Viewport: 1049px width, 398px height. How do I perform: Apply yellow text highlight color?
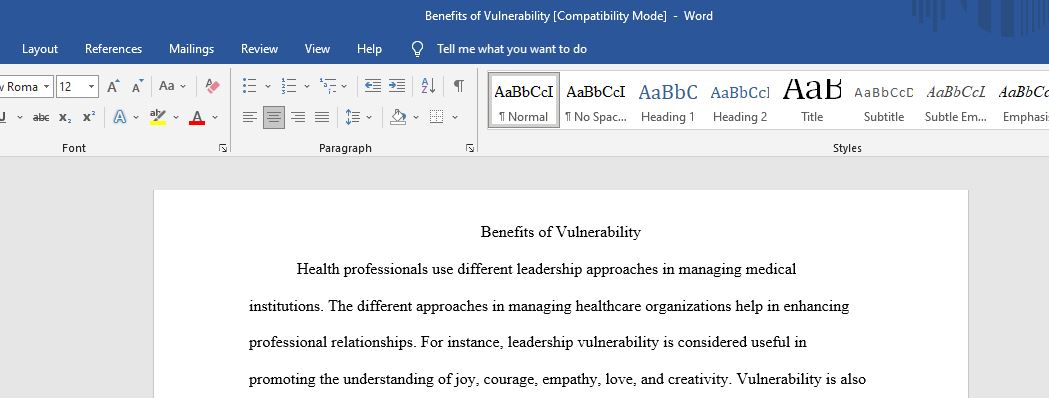point(158,117)
